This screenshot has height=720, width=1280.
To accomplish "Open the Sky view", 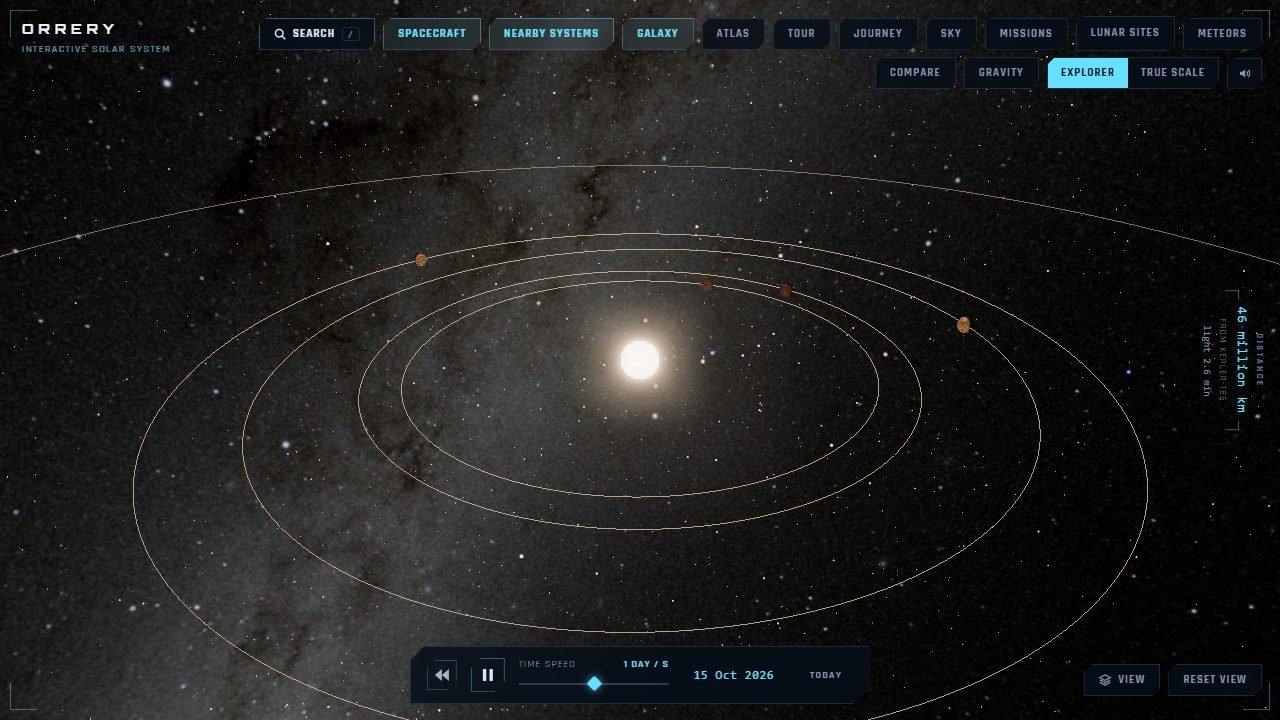I will pyautogui.click(x=951, y=34).
